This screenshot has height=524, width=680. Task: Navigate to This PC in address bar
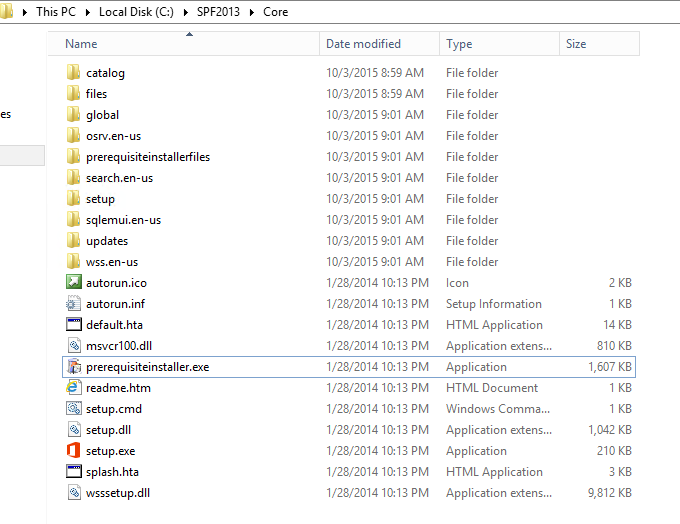coord(56,12)
